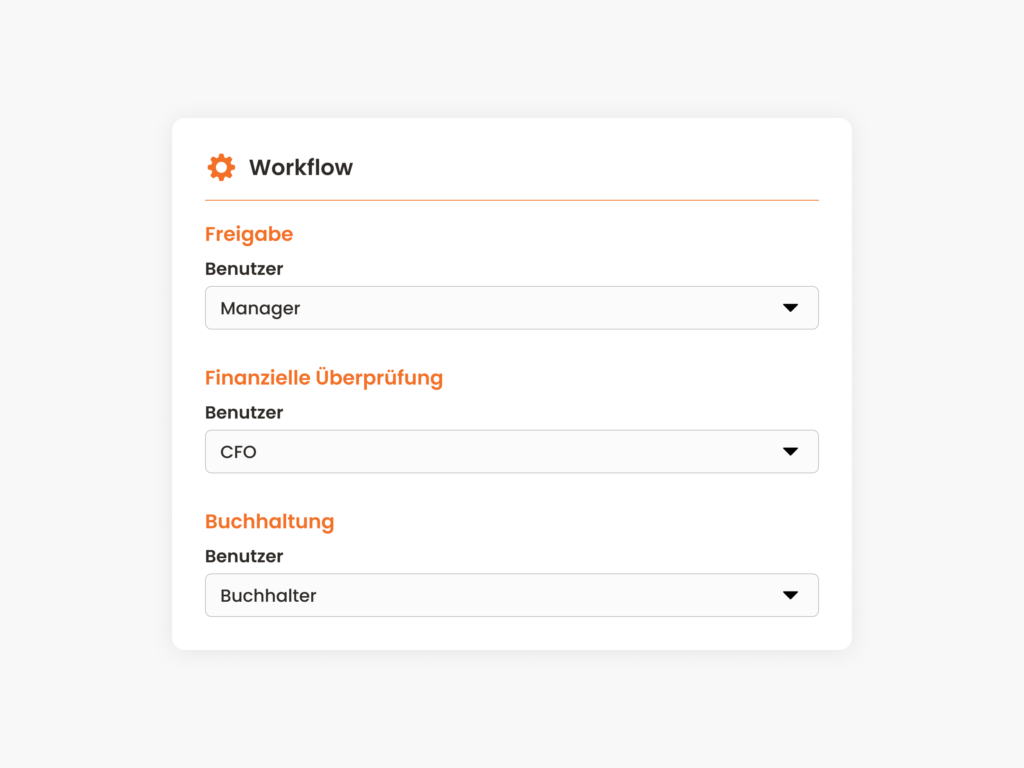This screenshot has height=768, width=1024.
Task: Click the Finanzielle Überprüfung section heading
Action: 324,377
